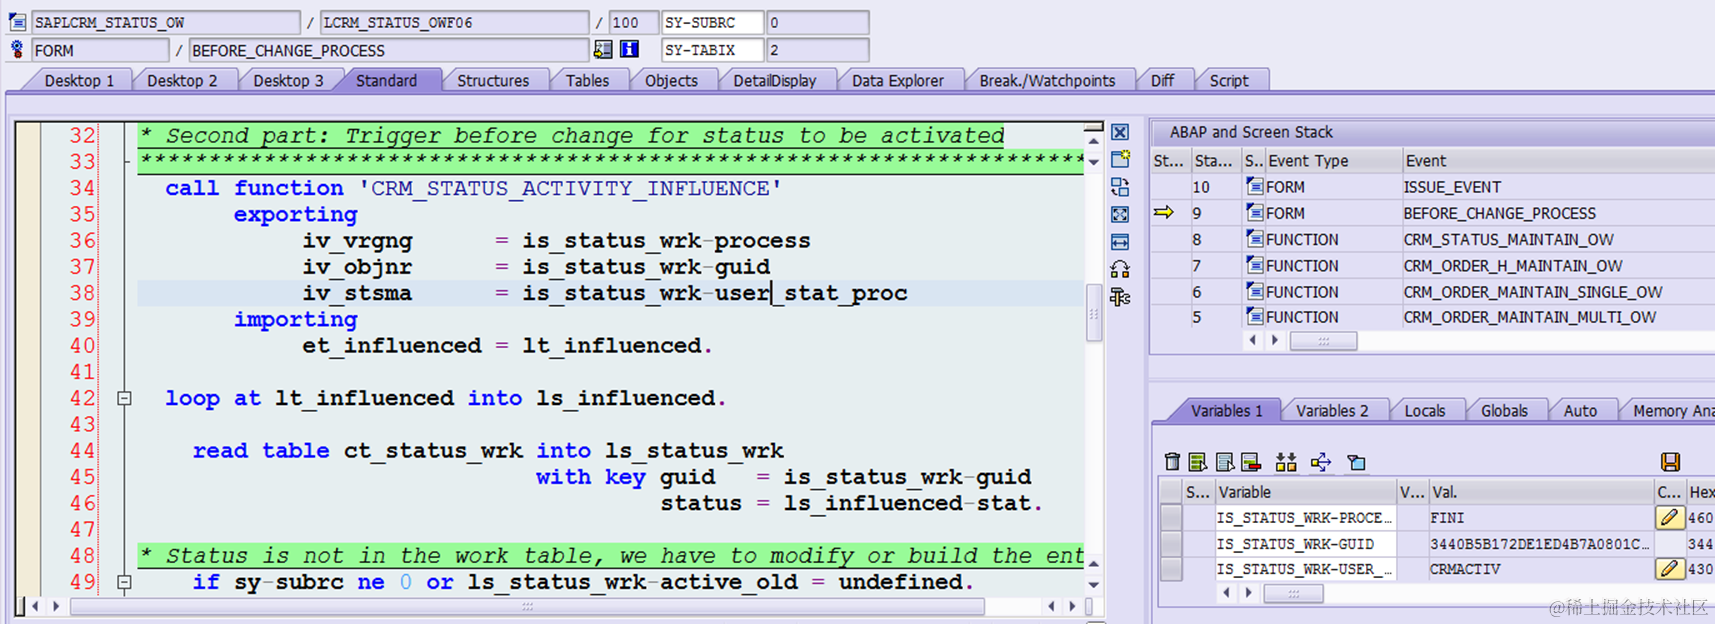Screen dimensions: 1715x624
Task: Open the Data Explorer tab
Action: [898, 81]
